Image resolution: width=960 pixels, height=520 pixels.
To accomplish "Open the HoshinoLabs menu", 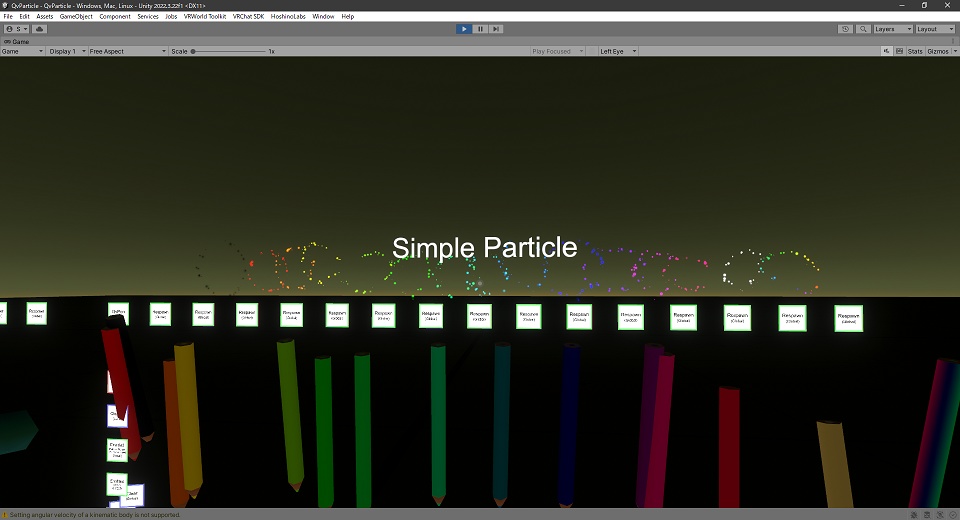I will pyautogui.click(x=288, y=17).
